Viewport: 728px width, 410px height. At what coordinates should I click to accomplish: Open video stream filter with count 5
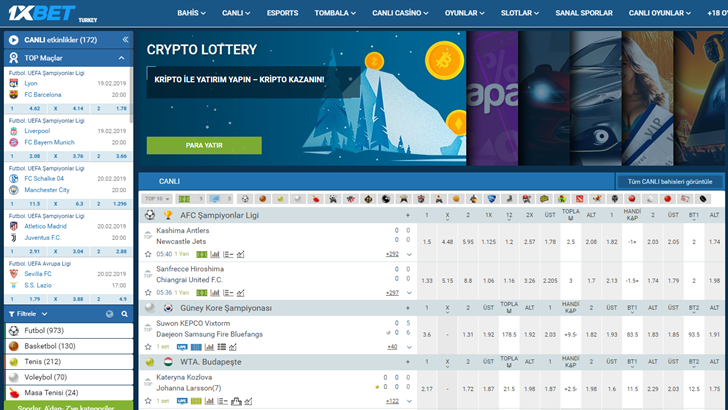tap(220, 199)
